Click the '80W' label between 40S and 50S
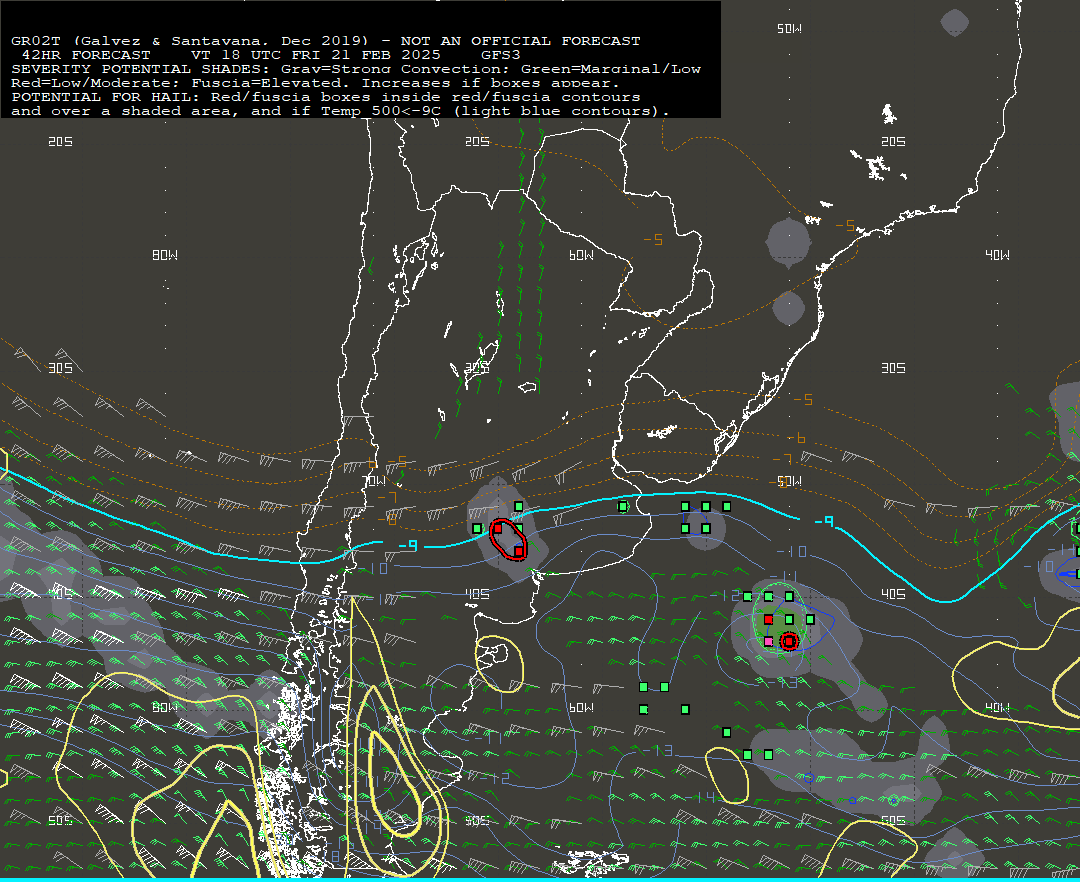 [165, 707]
